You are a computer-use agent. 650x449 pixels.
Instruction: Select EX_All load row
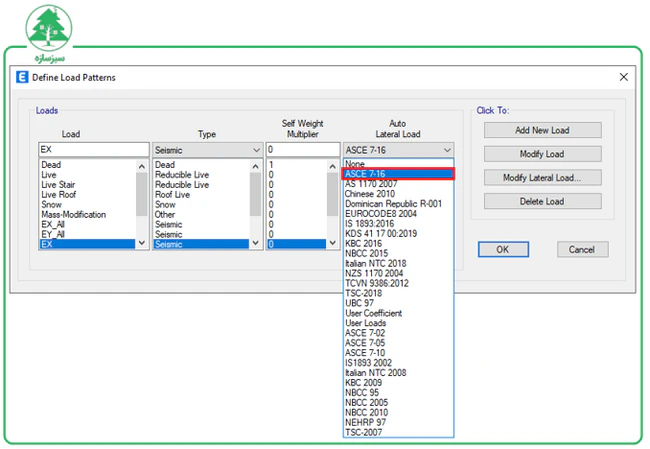(87, 224)
